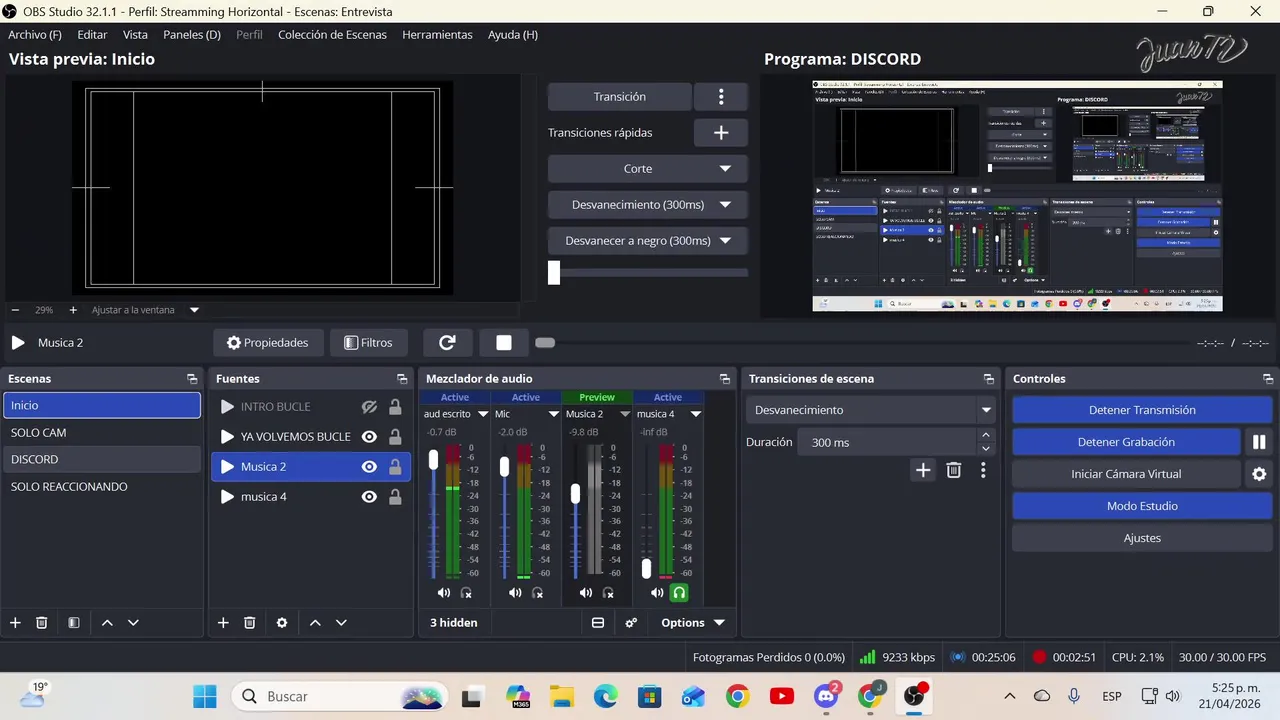This screenshot has height=720, width=1280.
Task: Mute the aud escrito channel
Action: point(444,593)
